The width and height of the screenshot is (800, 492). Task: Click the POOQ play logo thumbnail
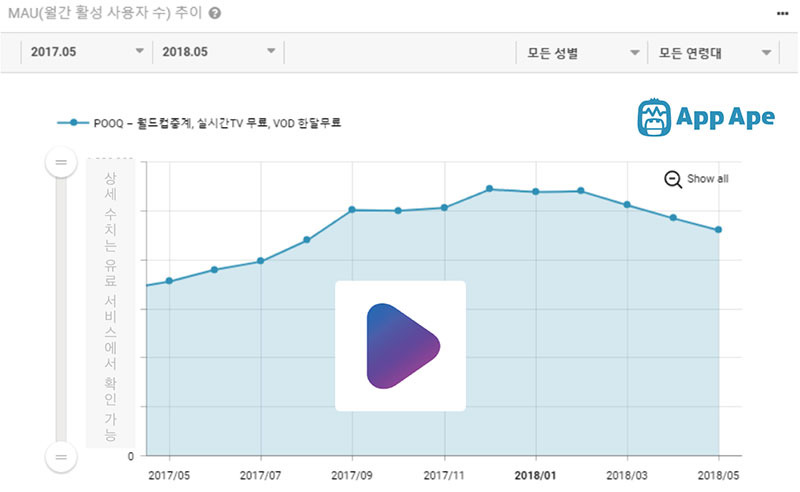click(401, 346)
